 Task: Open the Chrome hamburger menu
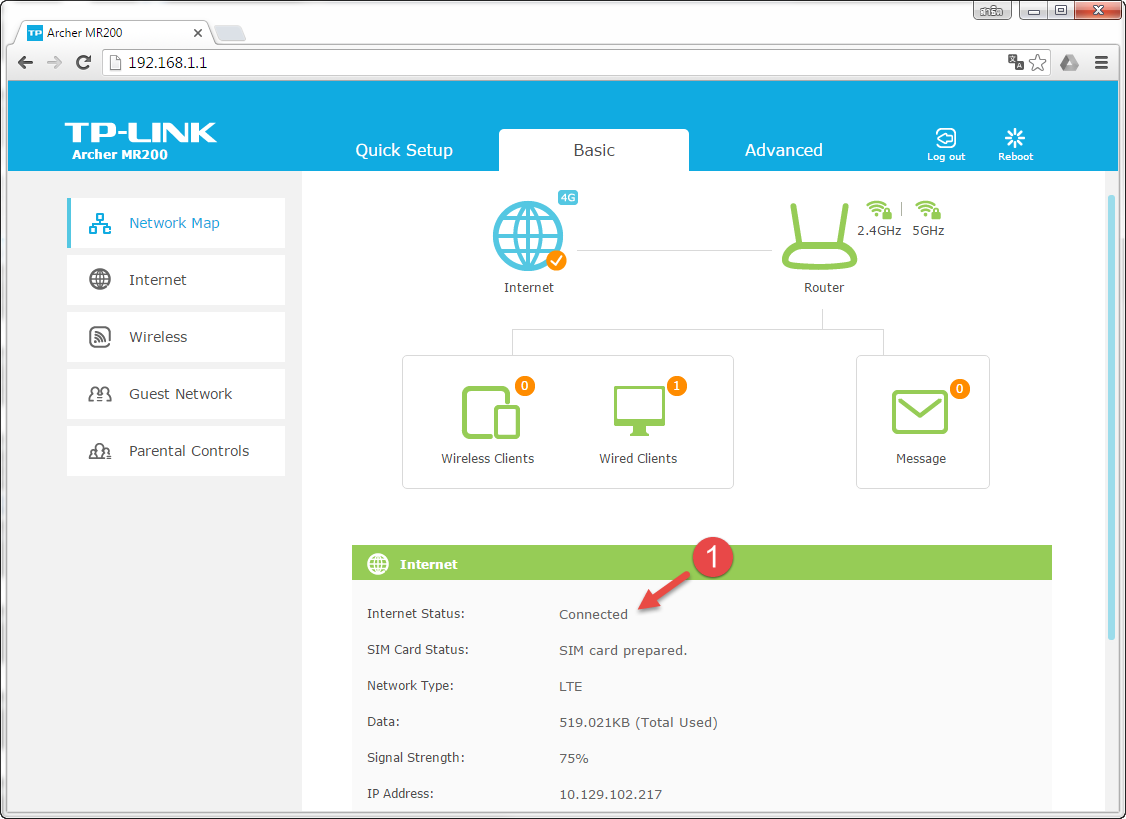1102,63
